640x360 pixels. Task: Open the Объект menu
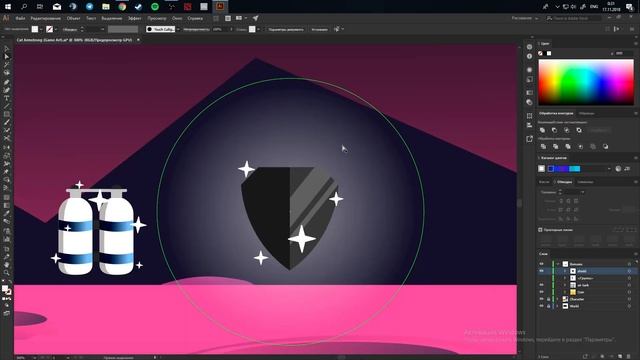pos(73,18)
